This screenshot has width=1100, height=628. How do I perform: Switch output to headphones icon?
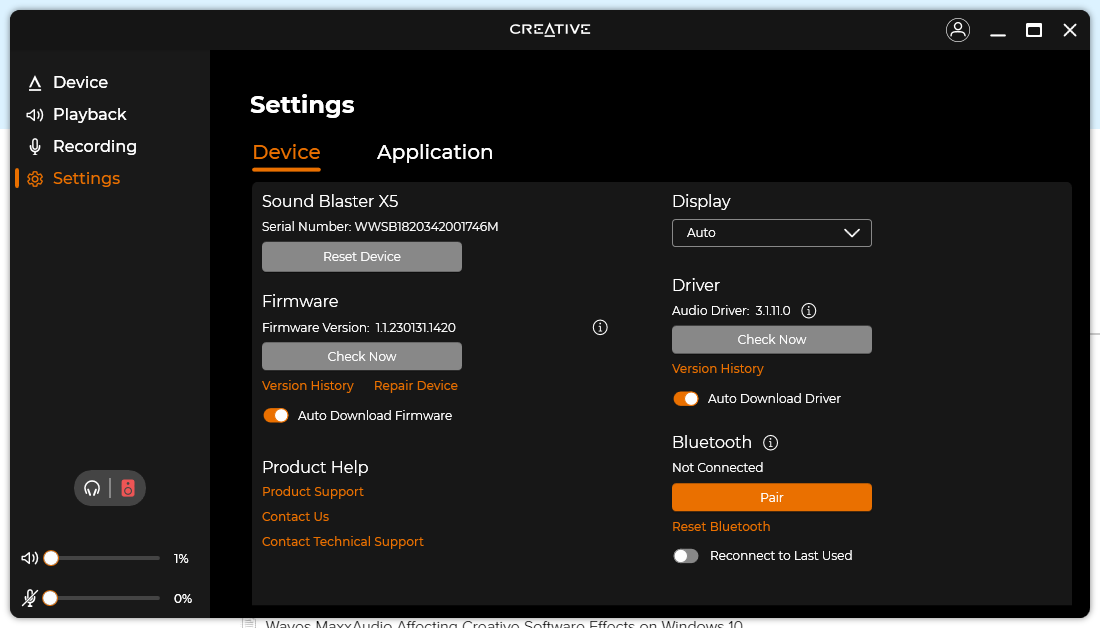[x=92, y=488]
